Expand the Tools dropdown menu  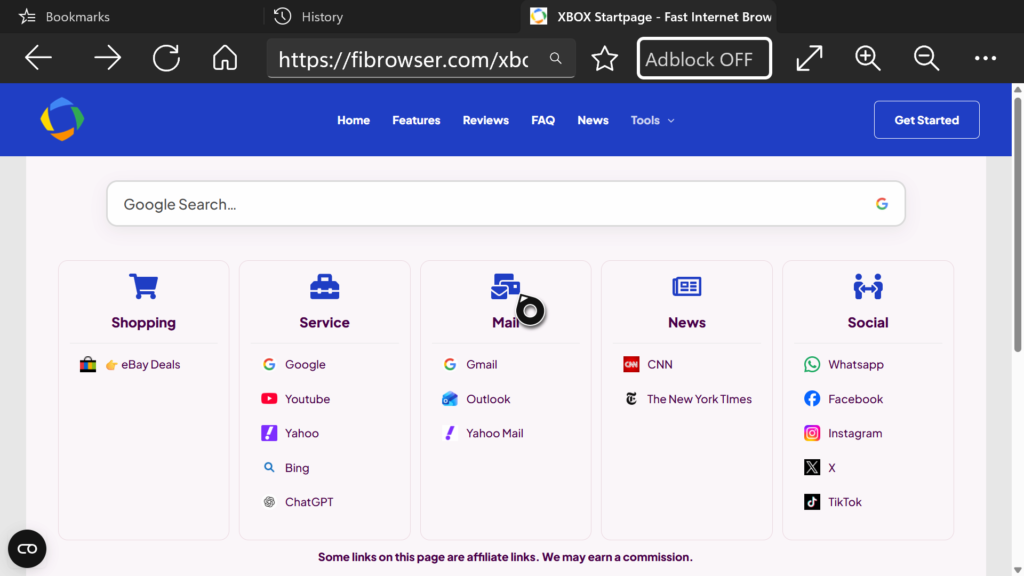coord(652,120)
